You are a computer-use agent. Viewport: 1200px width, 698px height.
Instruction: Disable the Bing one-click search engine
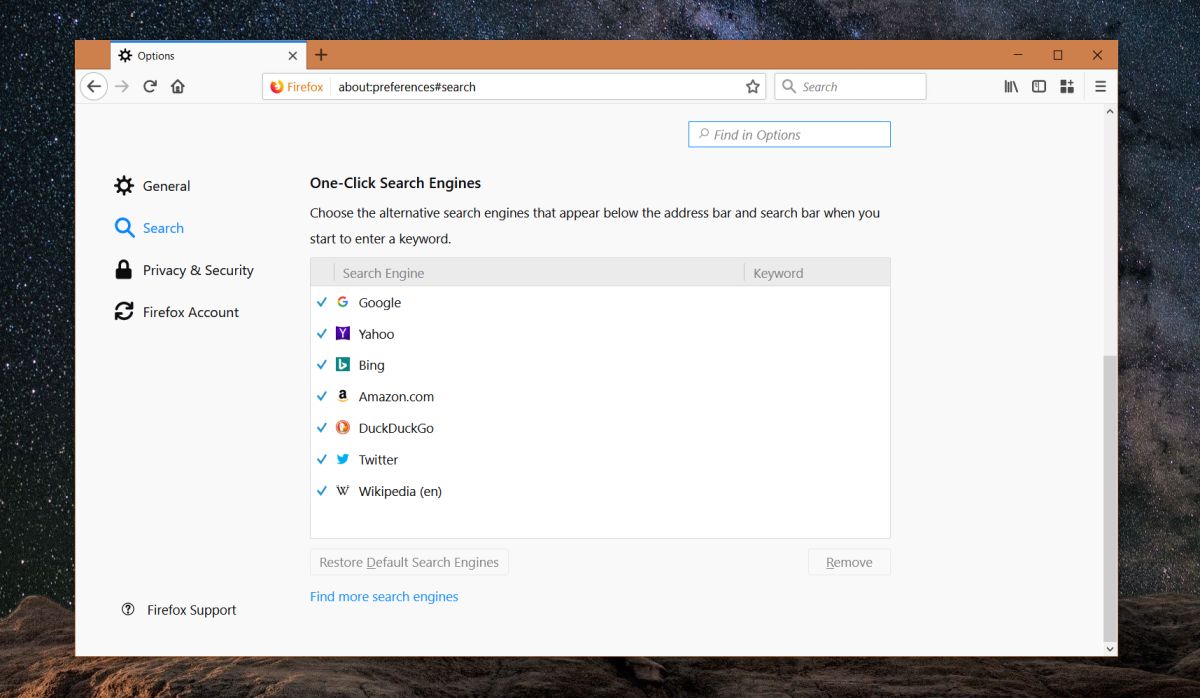[322, 365]
